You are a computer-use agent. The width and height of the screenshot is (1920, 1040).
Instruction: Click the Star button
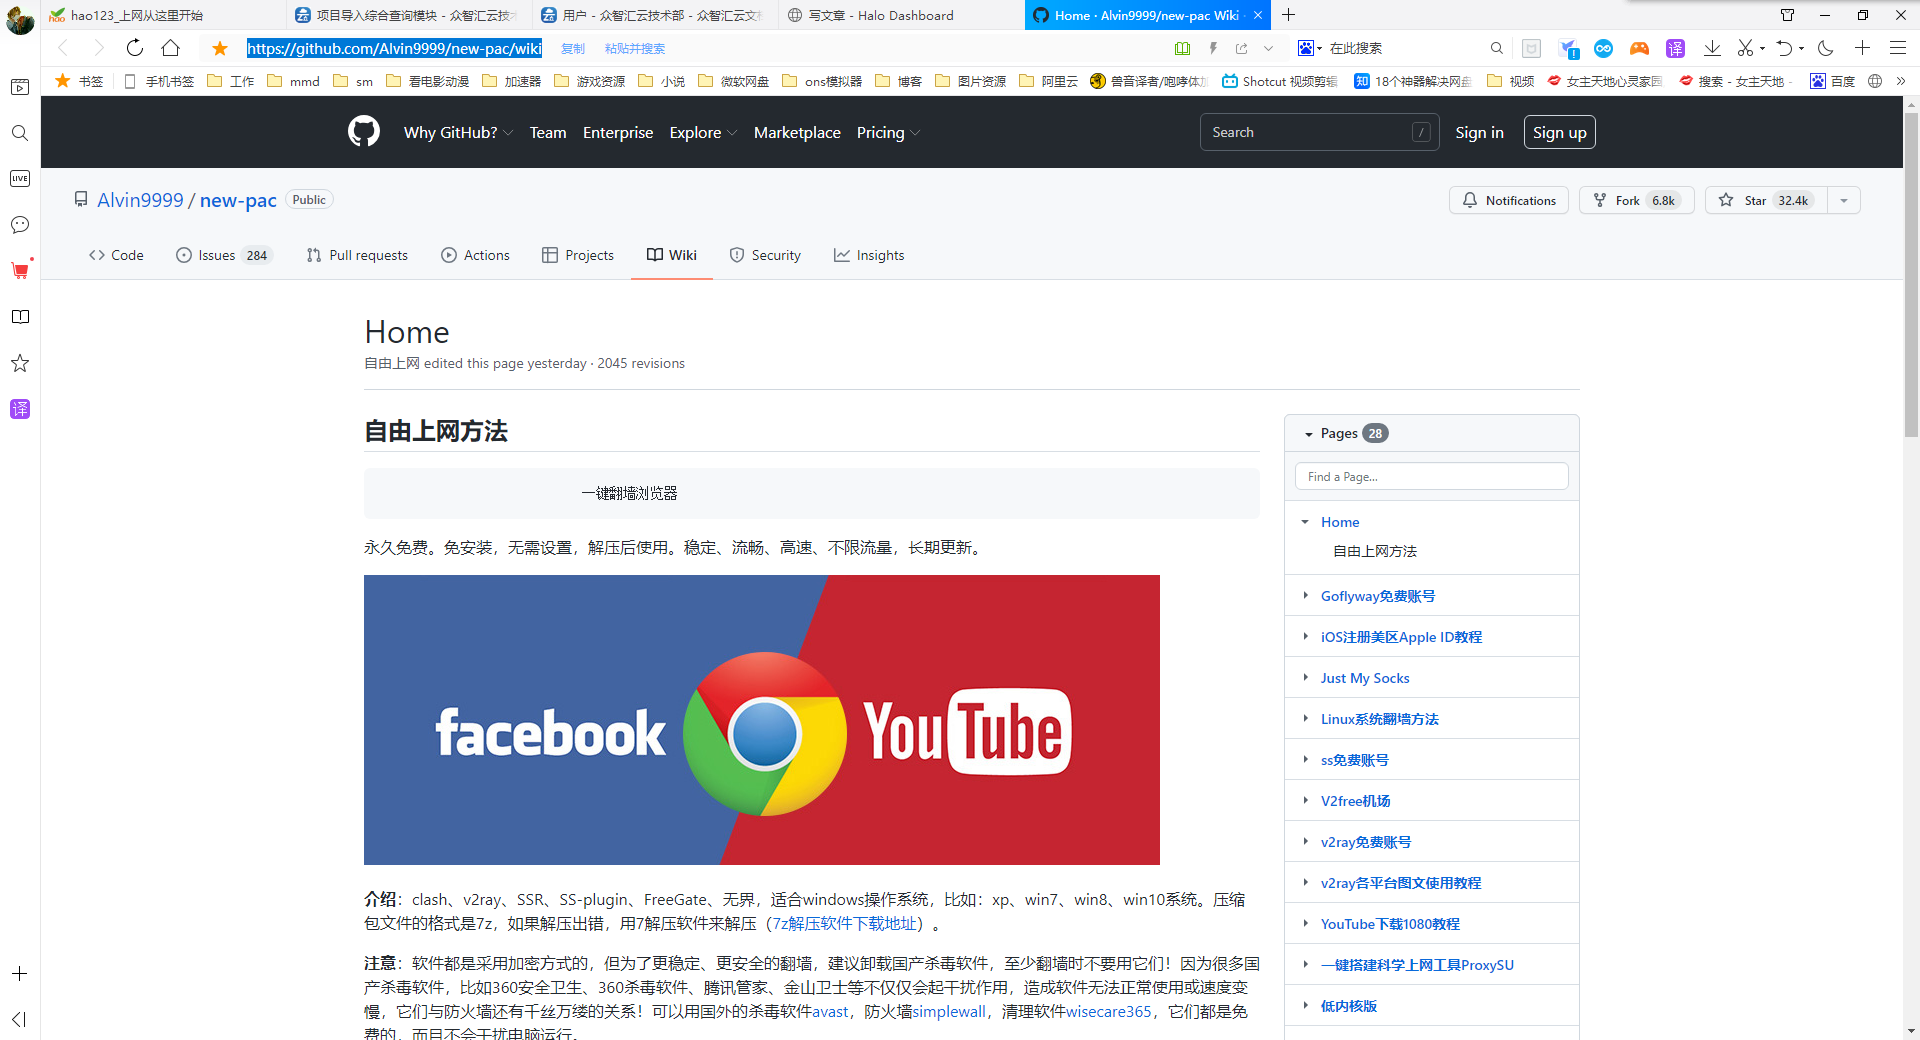click(x=1766, y=200)
